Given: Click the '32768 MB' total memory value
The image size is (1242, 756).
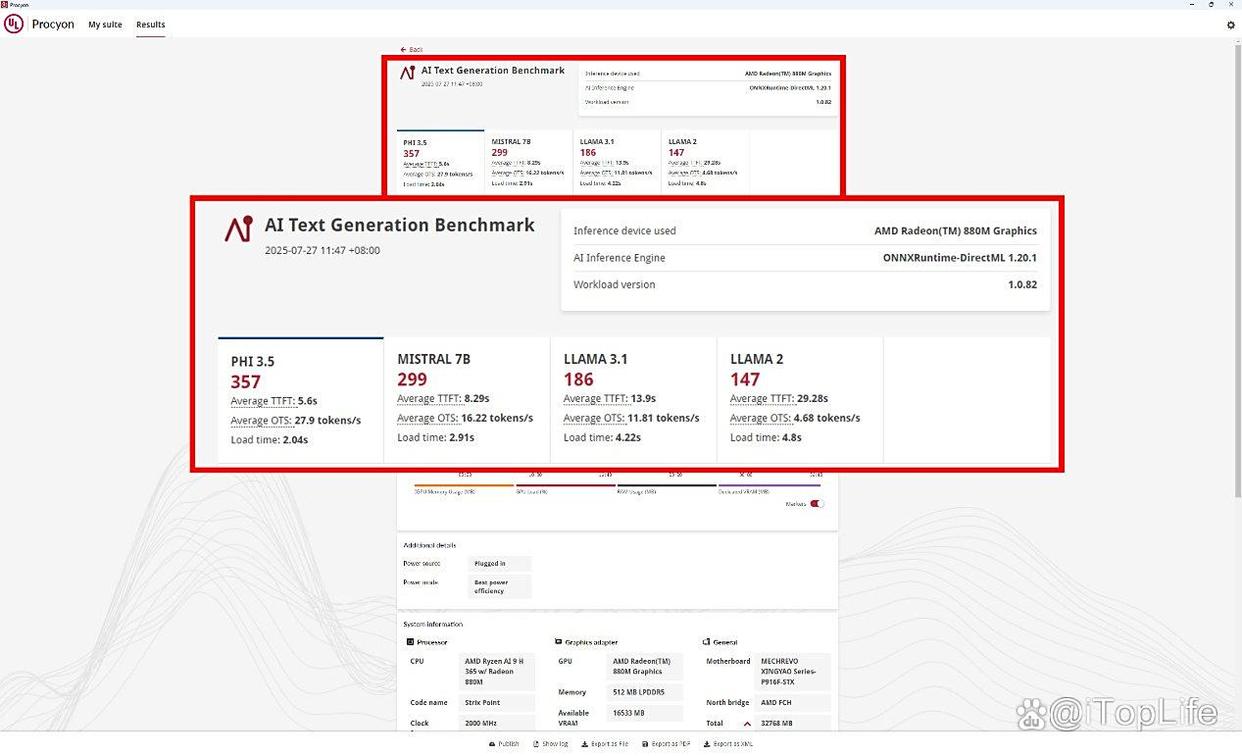Looking at the screenshot, I should click(794, 723).
